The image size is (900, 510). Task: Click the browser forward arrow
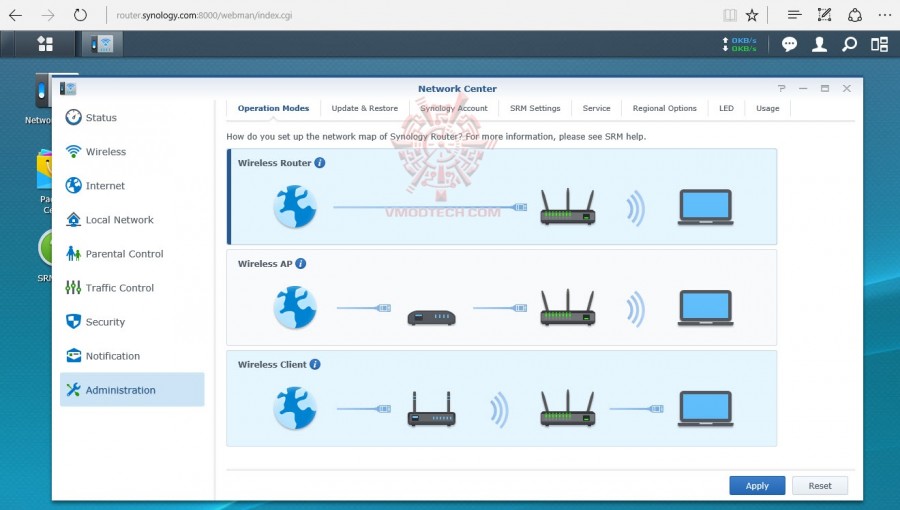point(48,15)
